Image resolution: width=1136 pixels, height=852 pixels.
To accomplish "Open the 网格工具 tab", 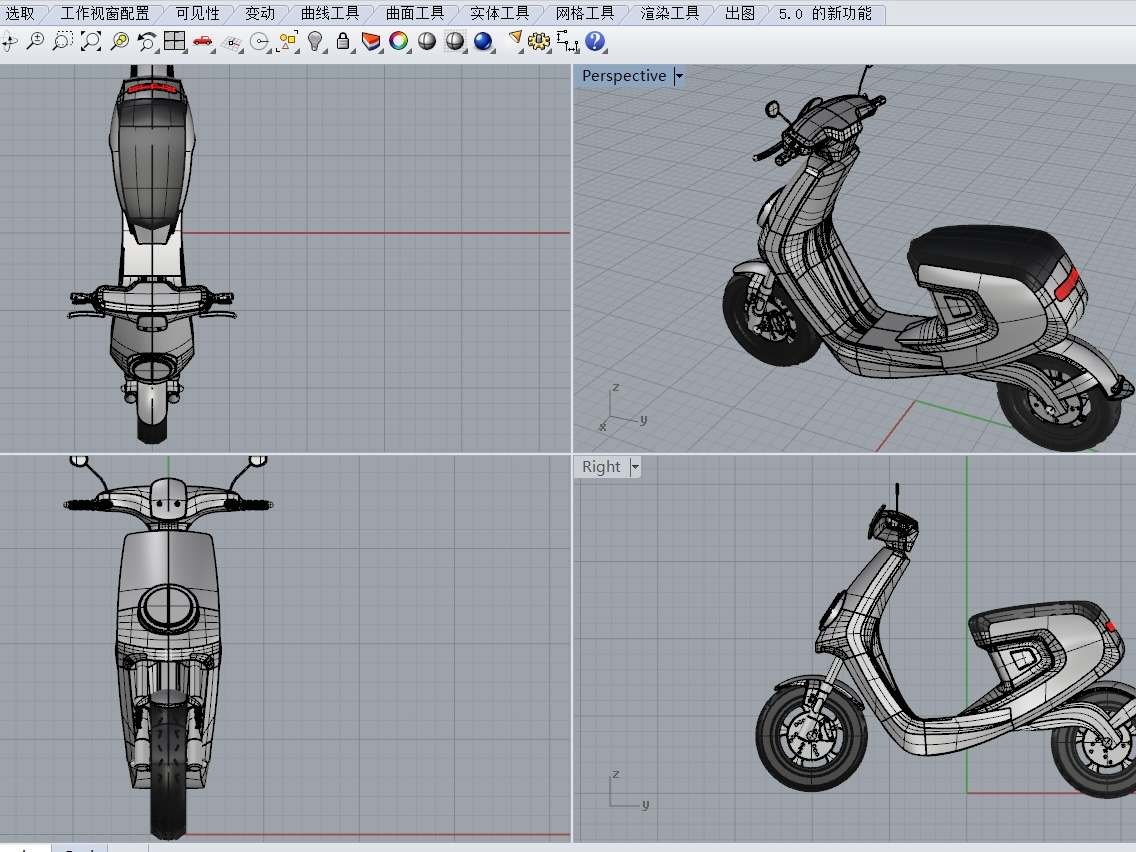I will 584,13.
